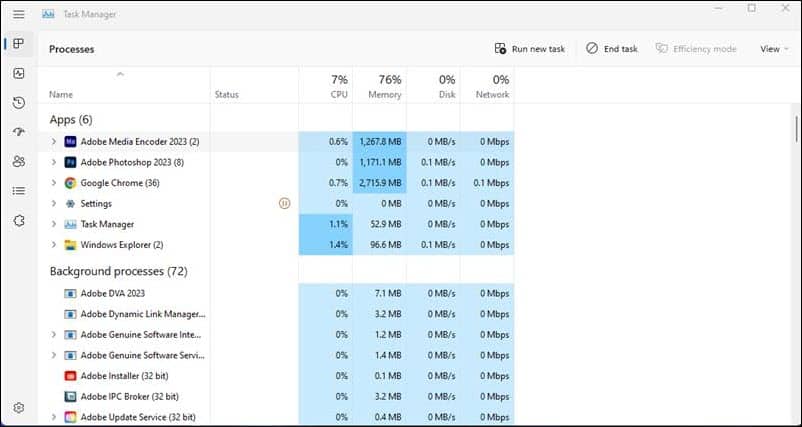The image size is (802, 427).
Task: Expand Adobe Genuine Software Inte... group
Action: click(54, 335)
